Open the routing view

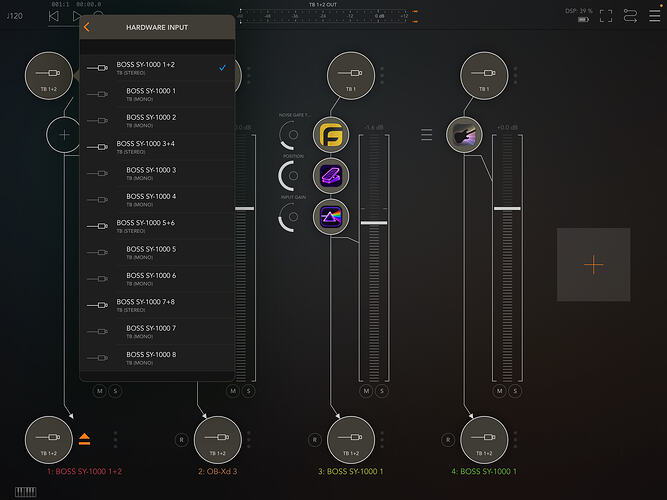click(x=630, y=16)
